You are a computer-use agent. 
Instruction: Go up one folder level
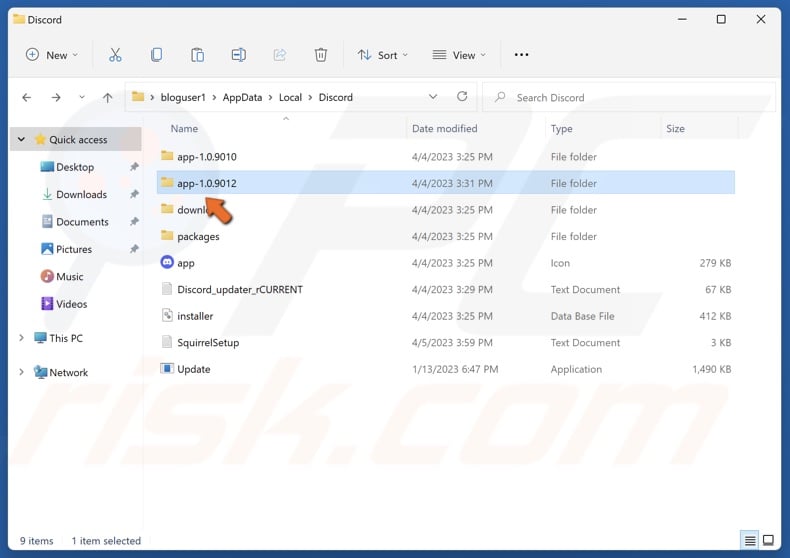coord(107,98)
